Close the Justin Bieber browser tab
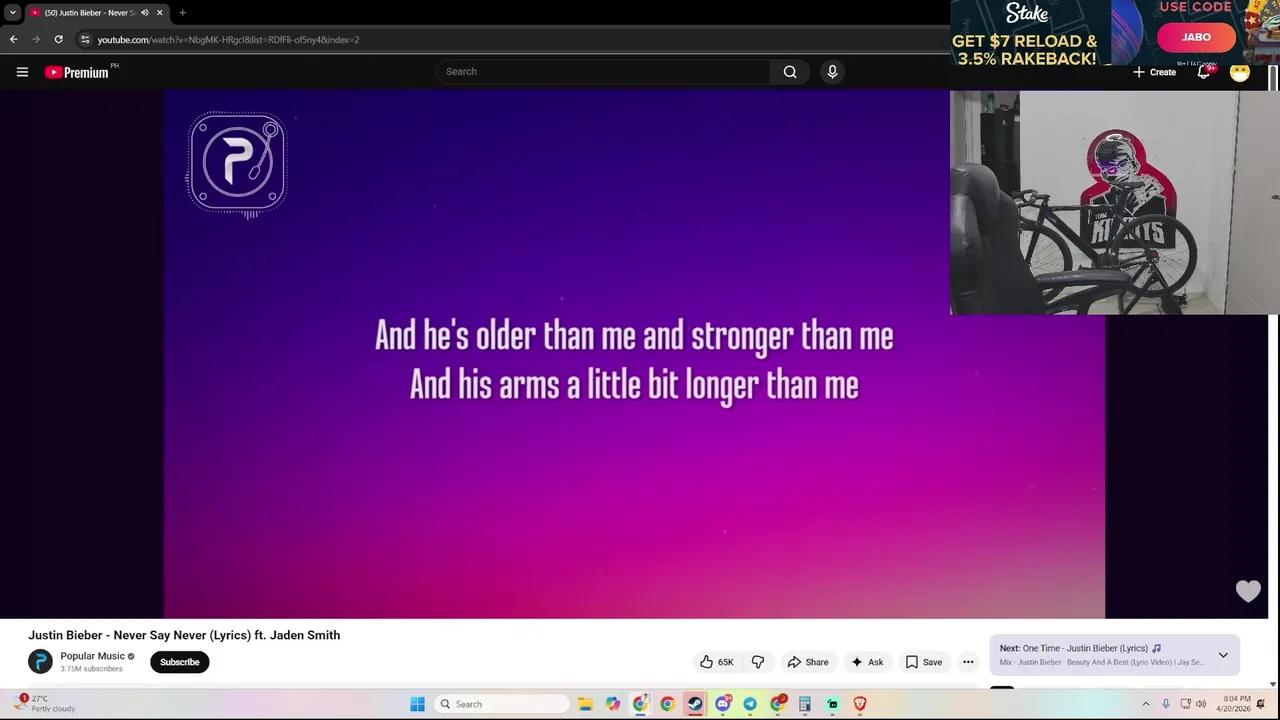The height and width of the screenshot is (720, 1280). pos(159,13)
